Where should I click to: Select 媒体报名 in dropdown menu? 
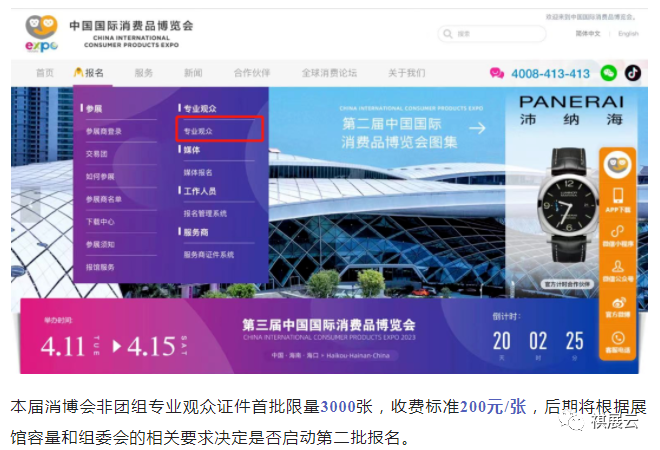[x=198, y=173]
